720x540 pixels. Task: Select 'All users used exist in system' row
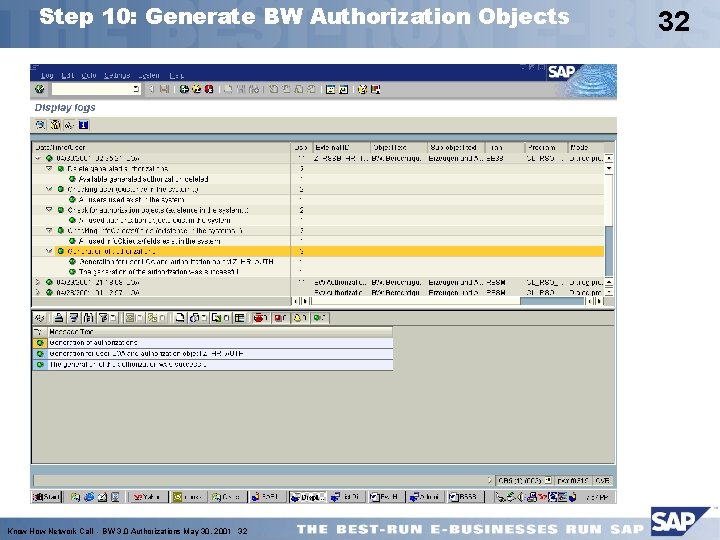131,200
